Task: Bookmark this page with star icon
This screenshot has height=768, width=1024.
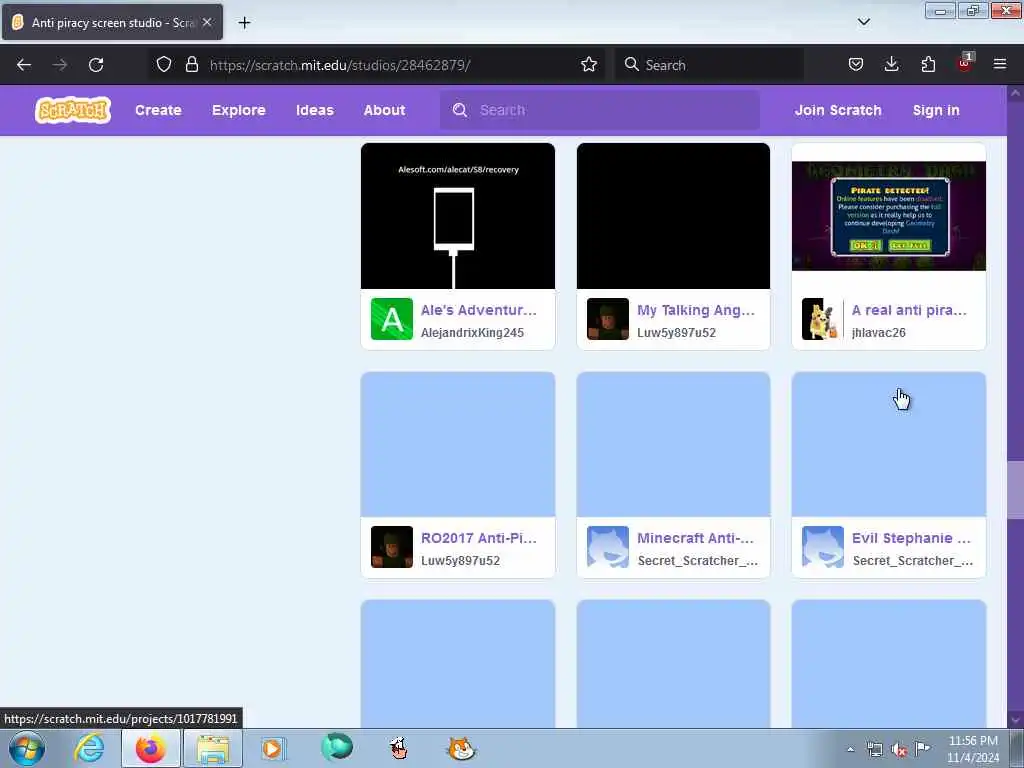Action: 588,64
